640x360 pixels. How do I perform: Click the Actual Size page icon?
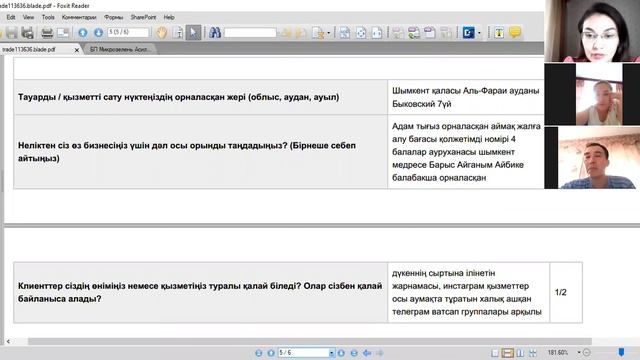[x=345, y=33]
